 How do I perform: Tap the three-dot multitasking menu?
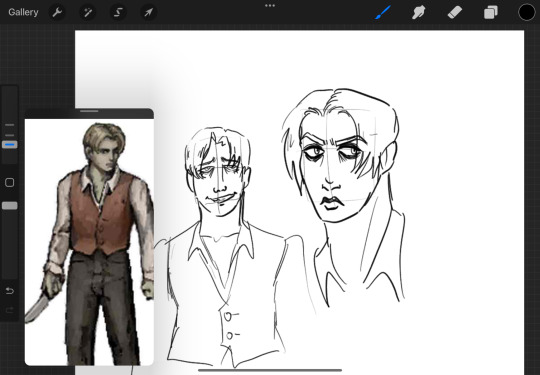point(270,6)
